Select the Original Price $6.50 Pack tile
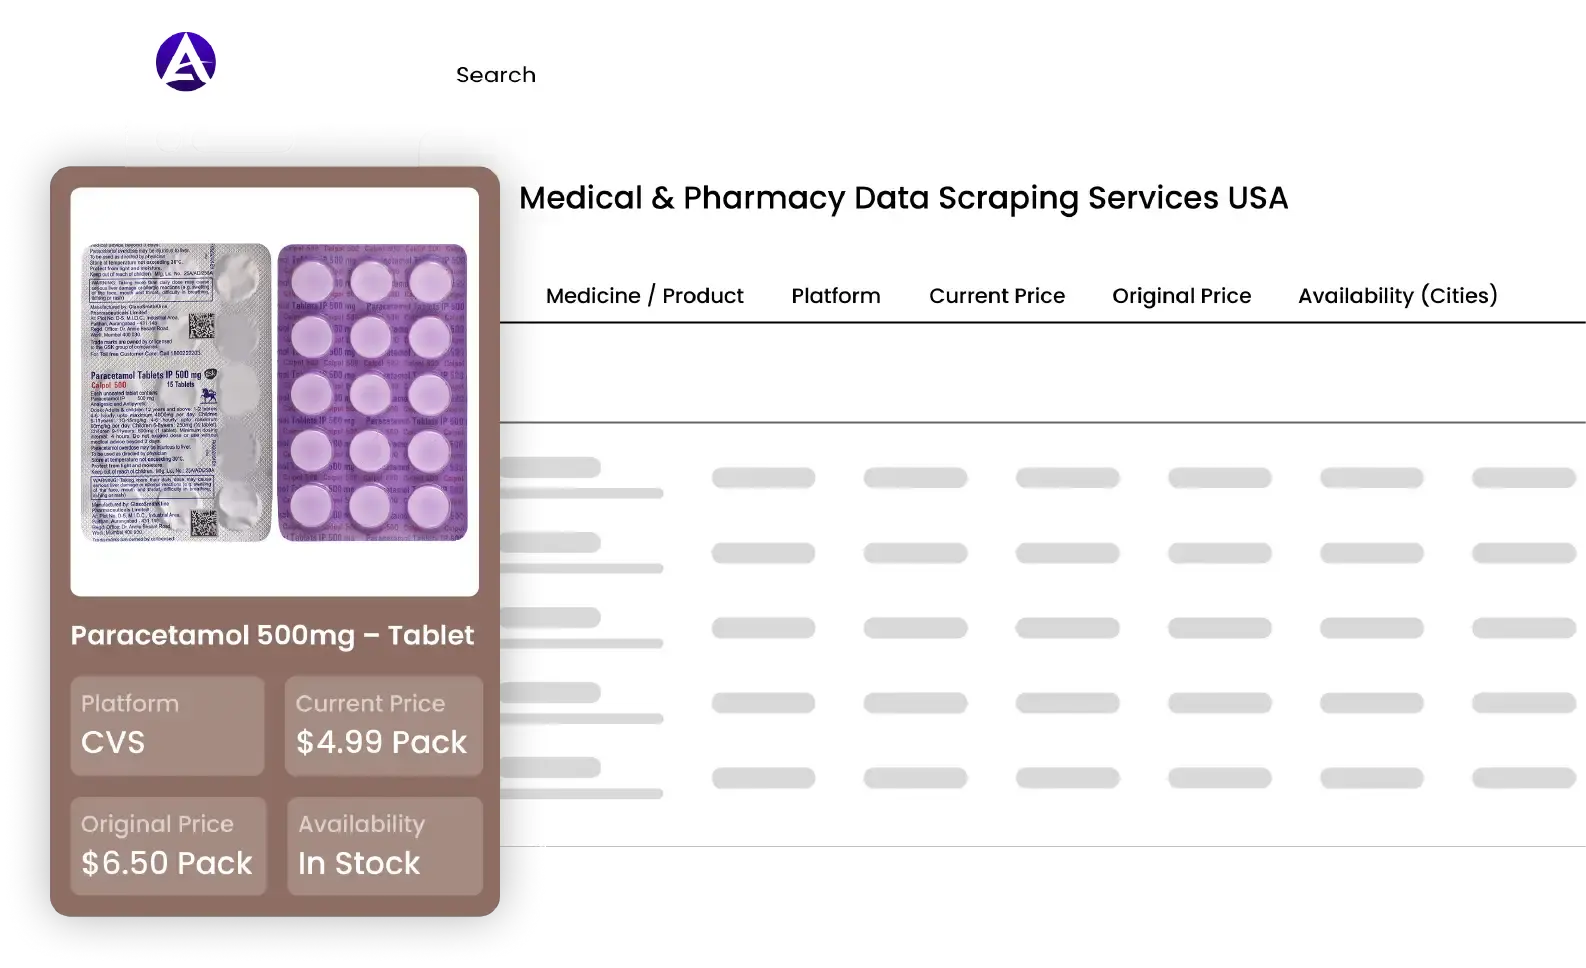 click(167, 846)
